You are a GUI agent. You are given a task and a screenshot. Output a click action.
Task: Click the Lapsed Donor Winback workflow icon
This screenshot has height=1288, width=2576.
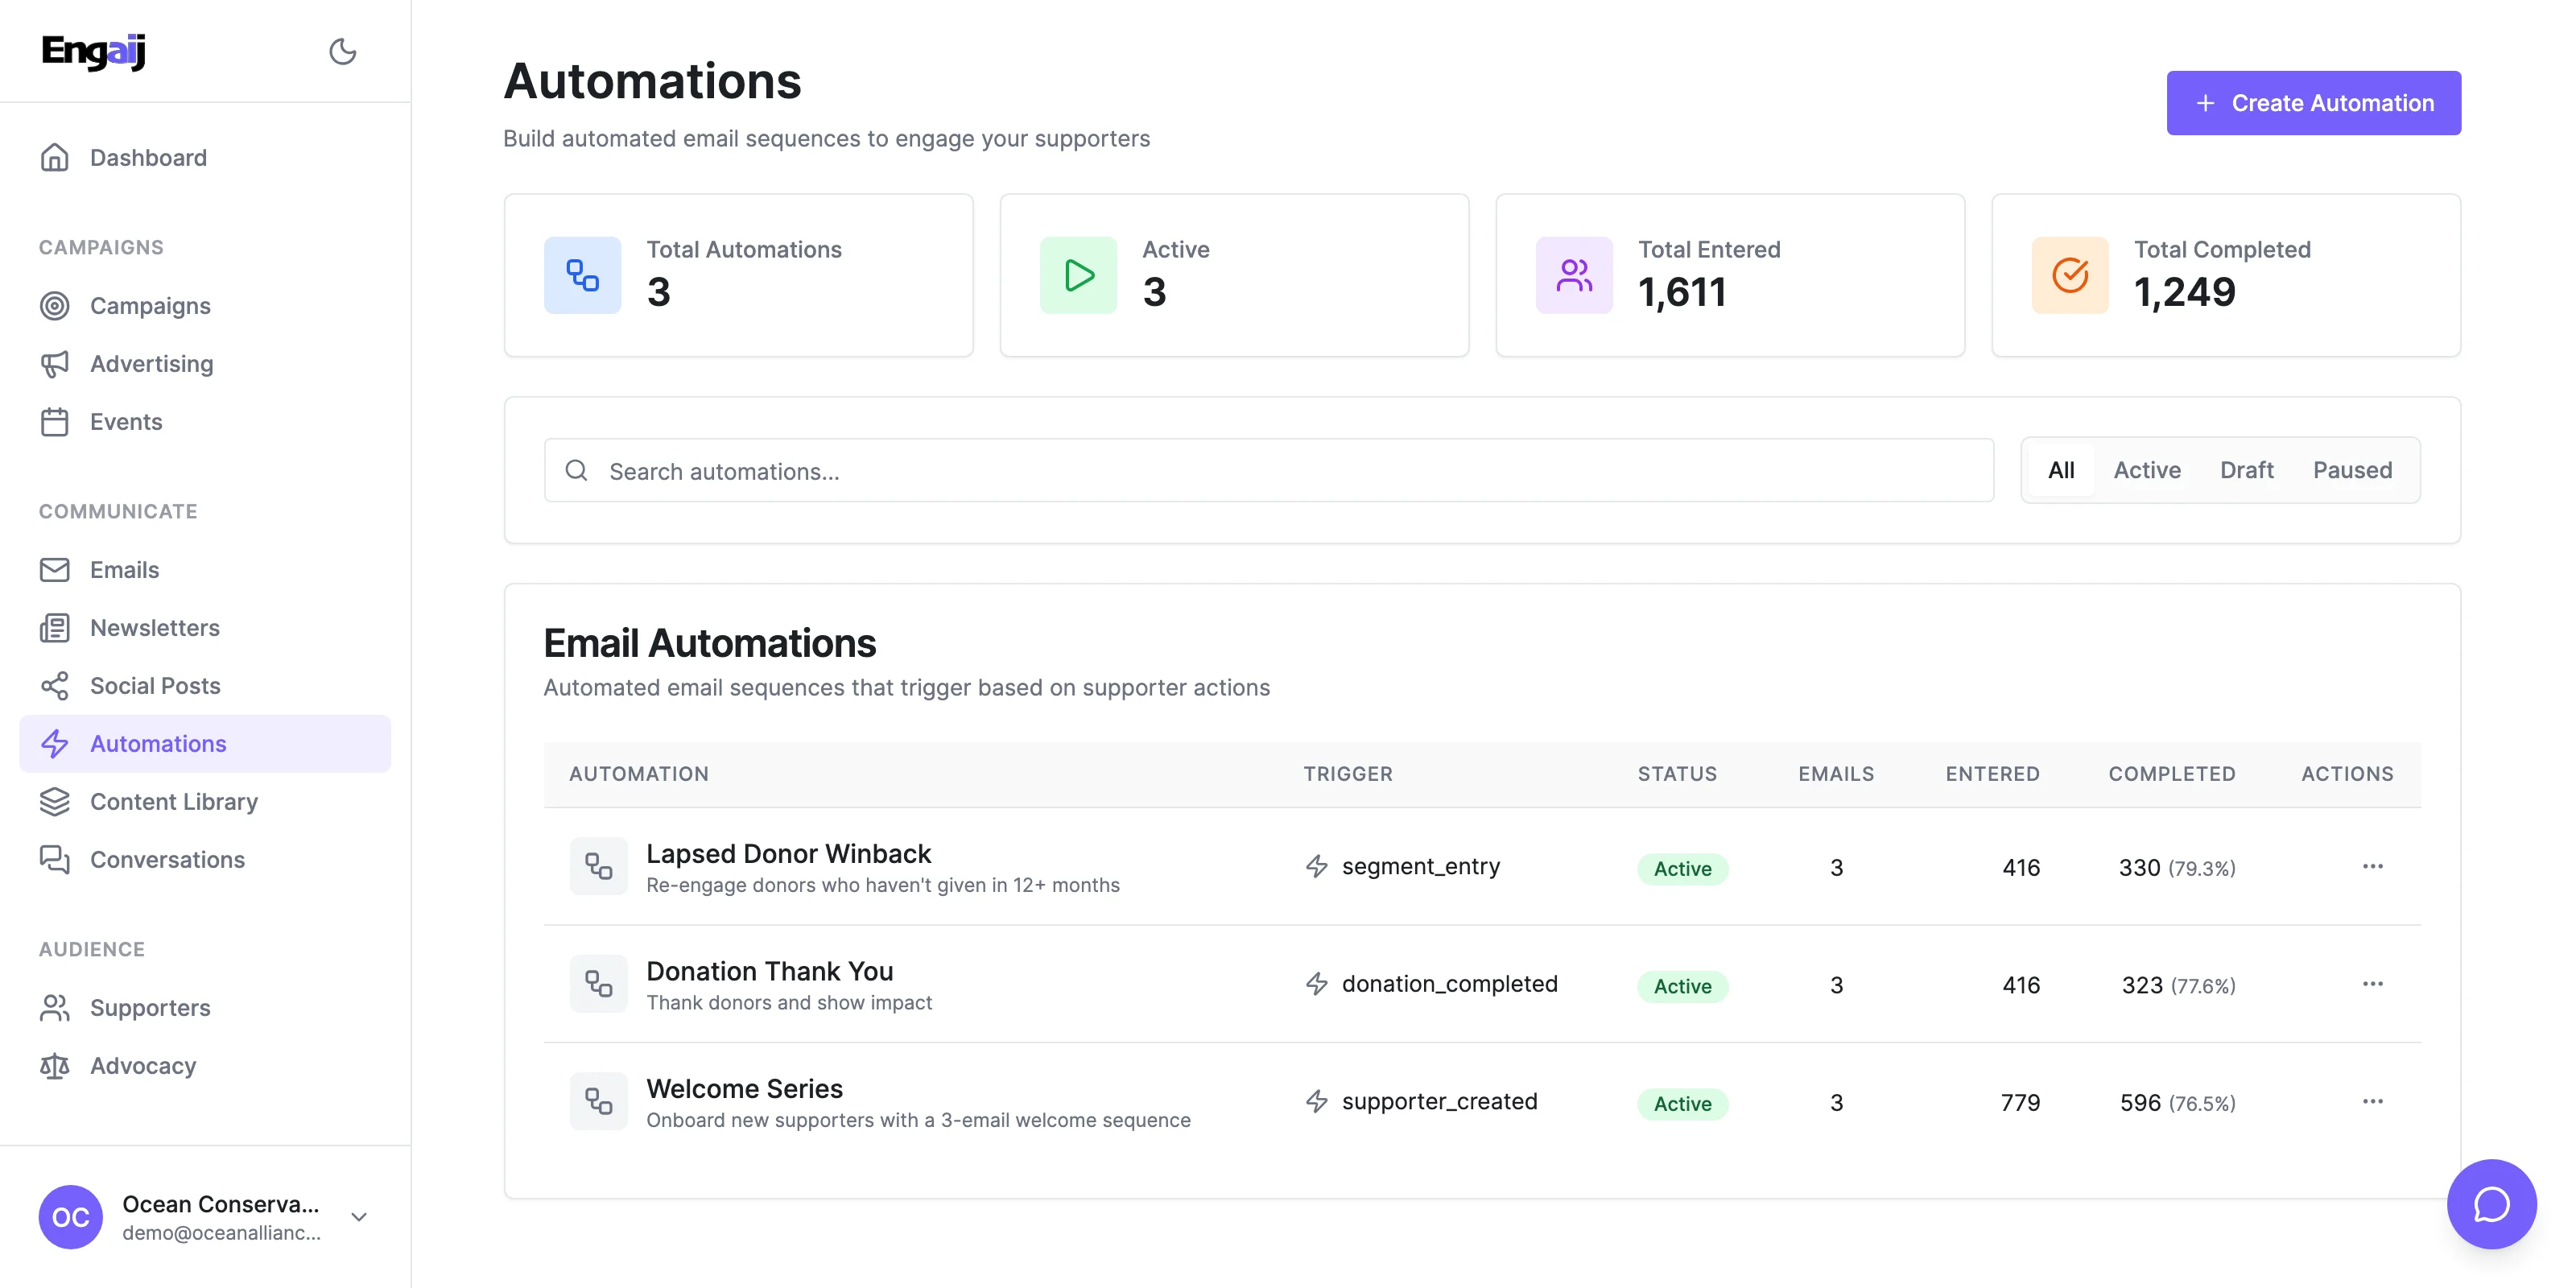click(598, 866)
